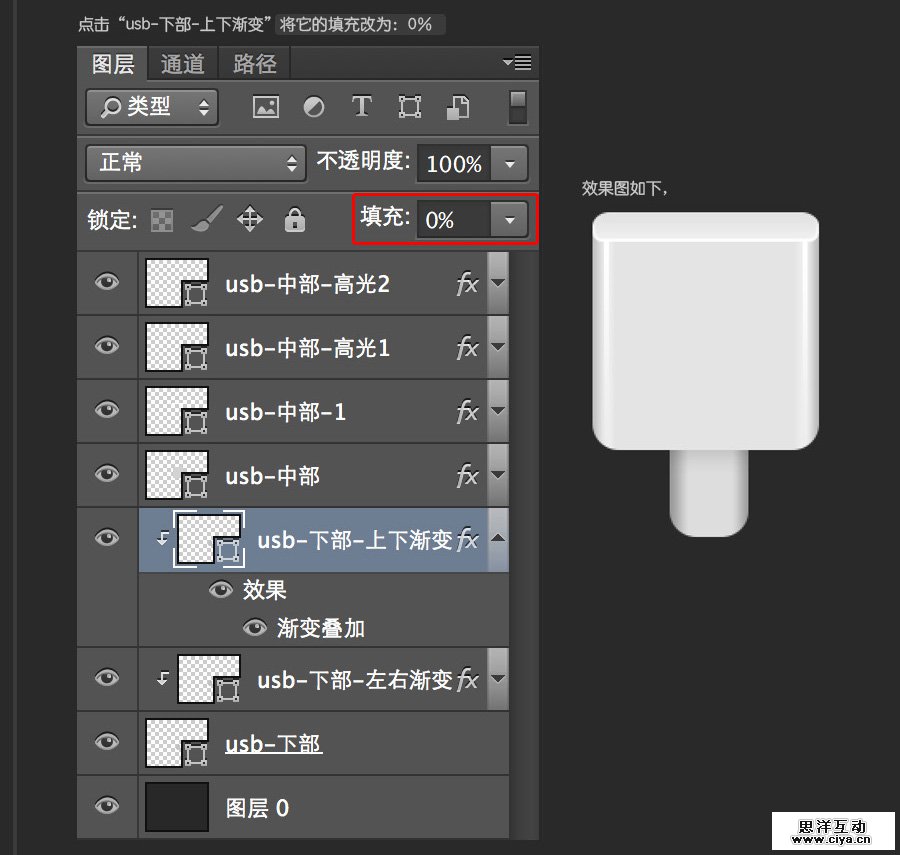Click the shape layer filter icon
Viewport: 900px width, 855px height.
(410, 107)
